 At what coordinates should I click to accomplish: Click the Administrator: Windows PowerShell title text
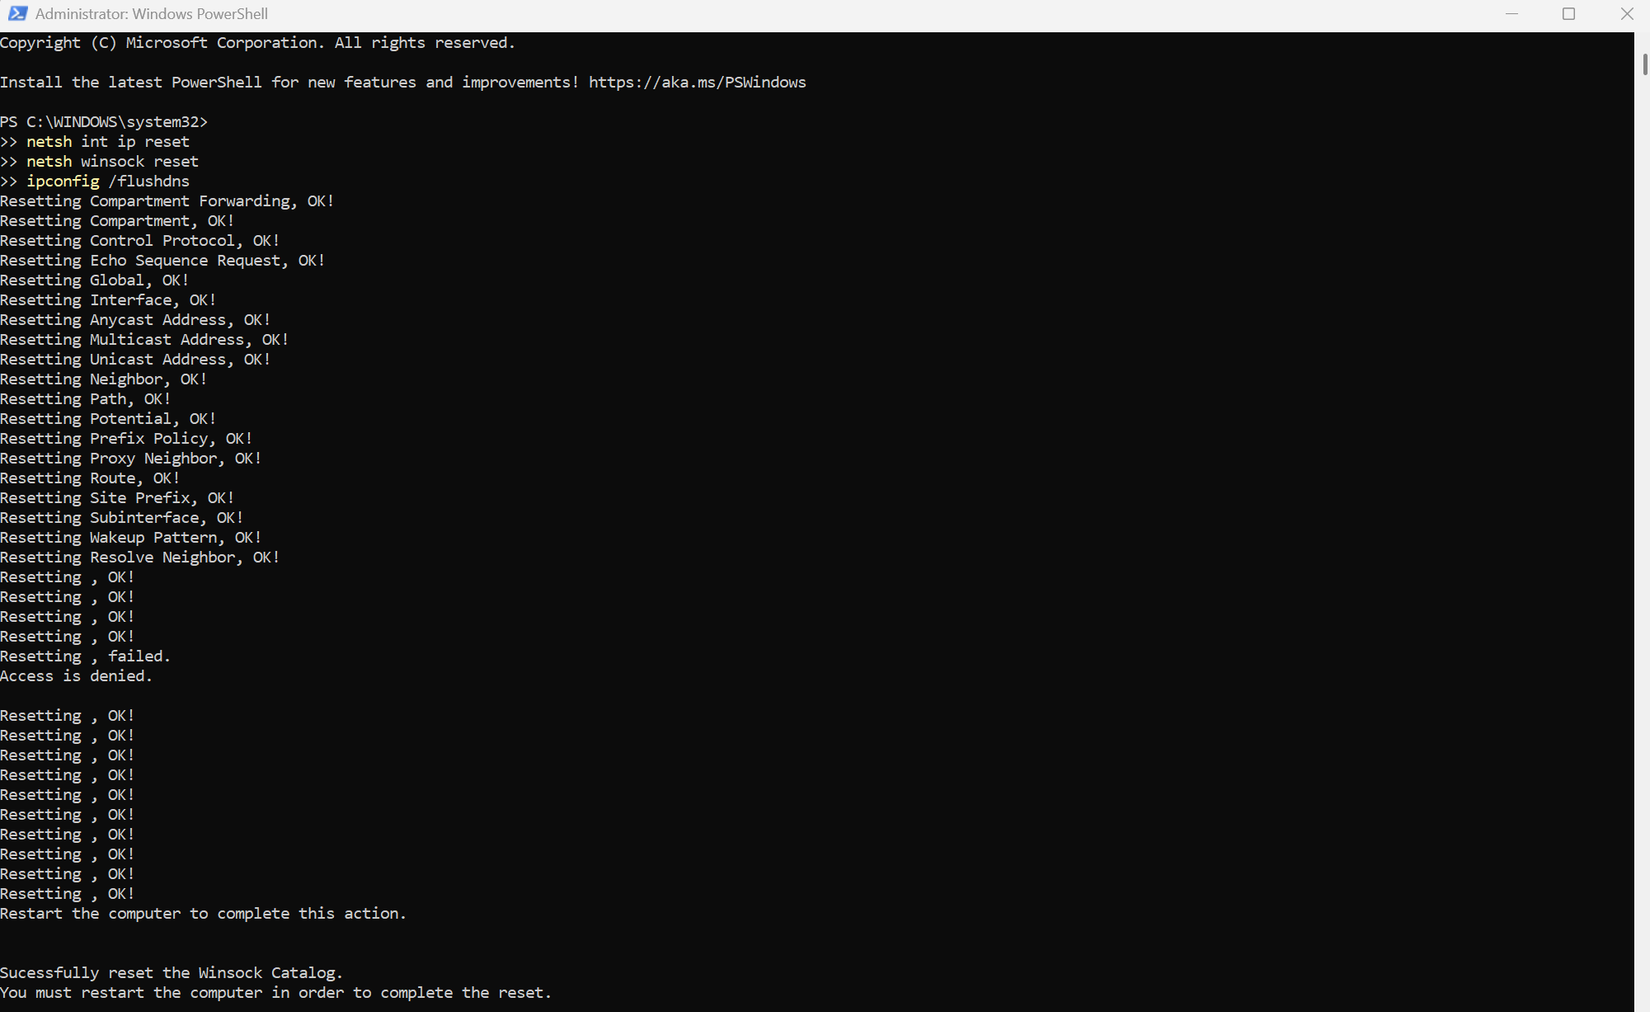tap(151, 13)
